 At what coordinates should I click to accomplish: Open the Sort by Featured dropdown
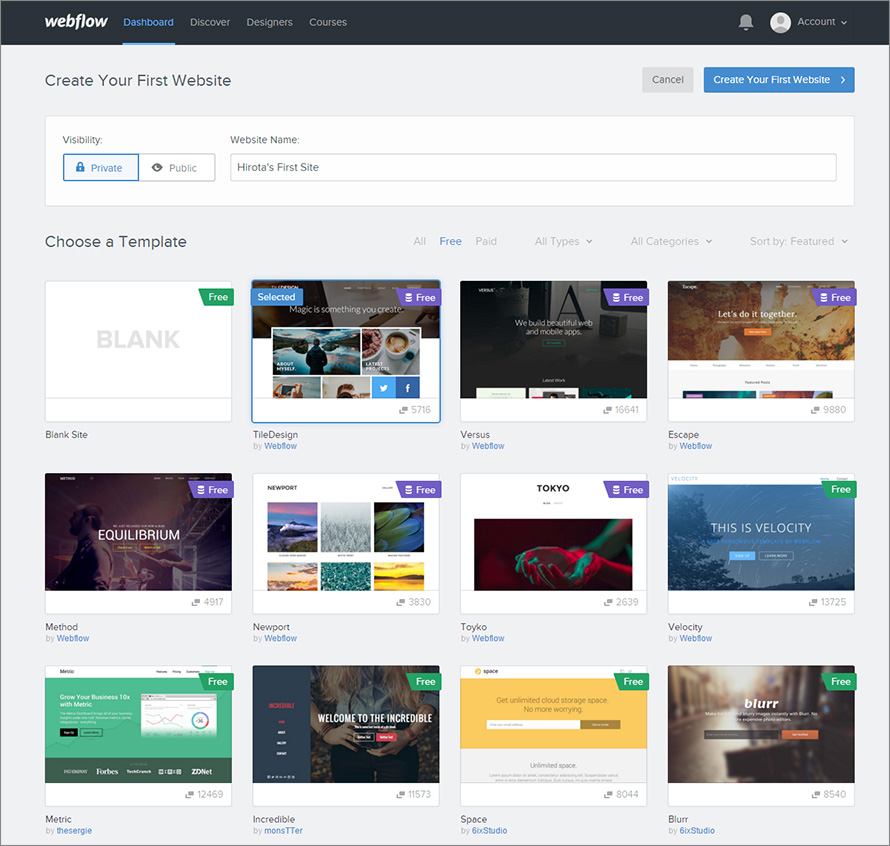[799, 241]
